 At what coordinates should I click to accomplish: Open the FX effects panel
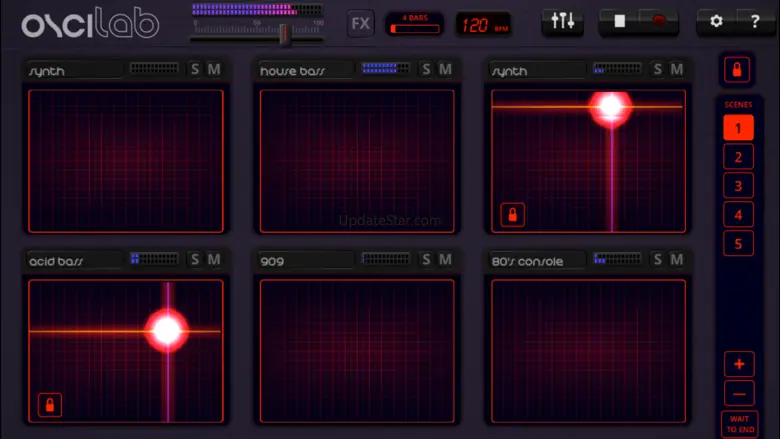coord(360,23)
